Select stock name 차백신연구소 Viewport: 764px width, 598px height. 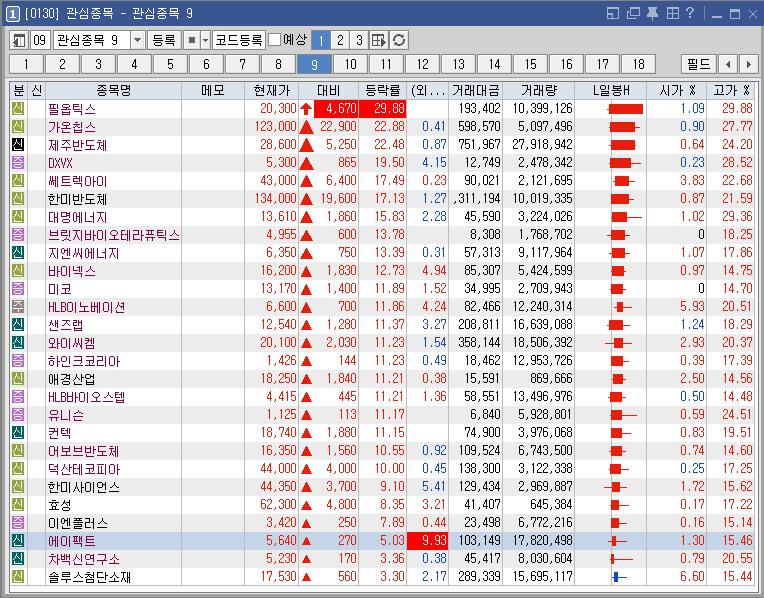point(83,559)
